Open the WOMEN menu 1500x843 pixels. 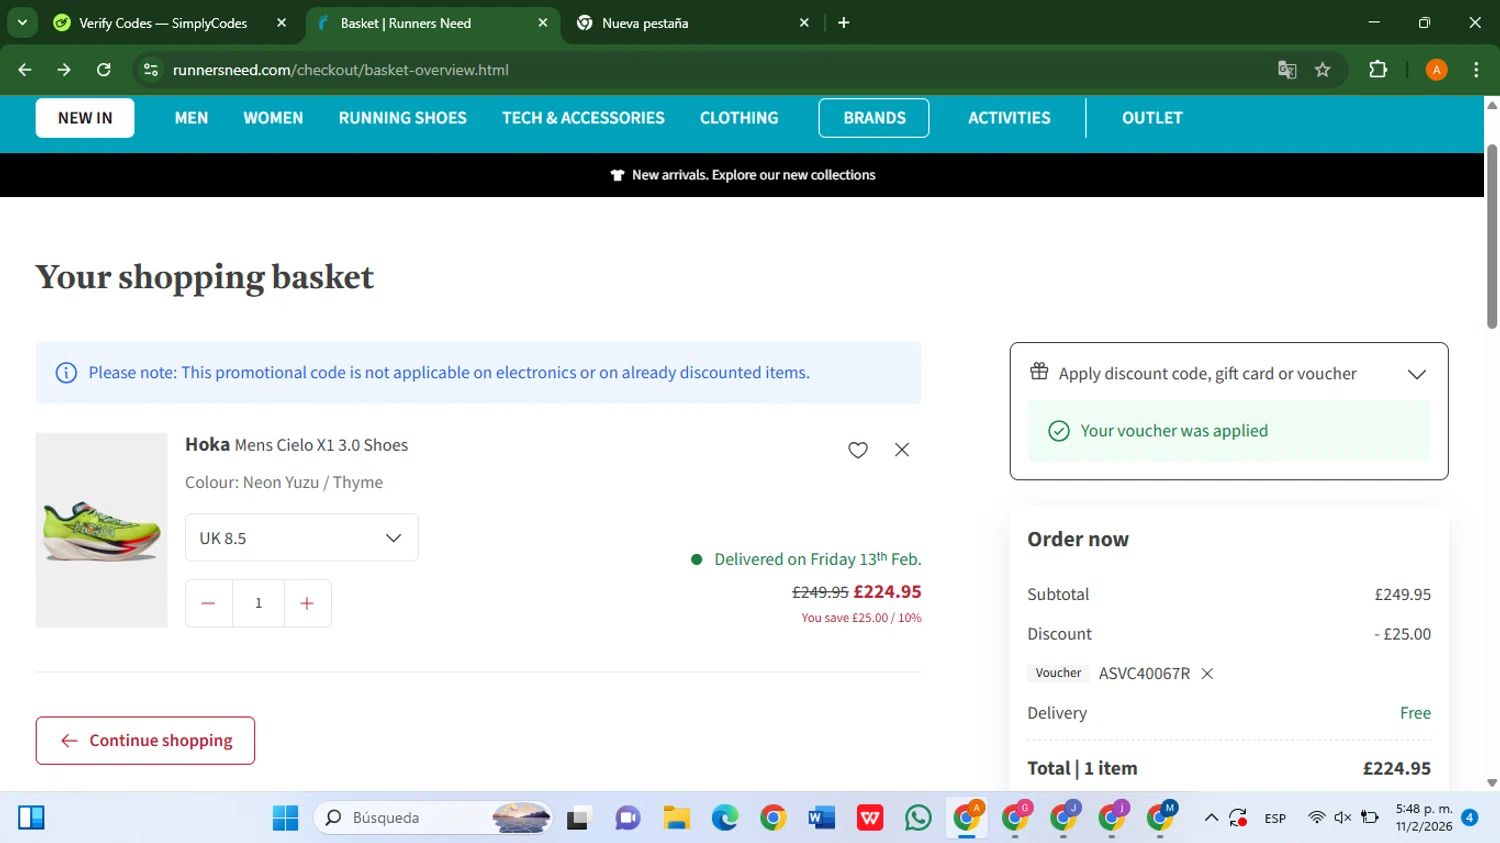pos(273,118)
